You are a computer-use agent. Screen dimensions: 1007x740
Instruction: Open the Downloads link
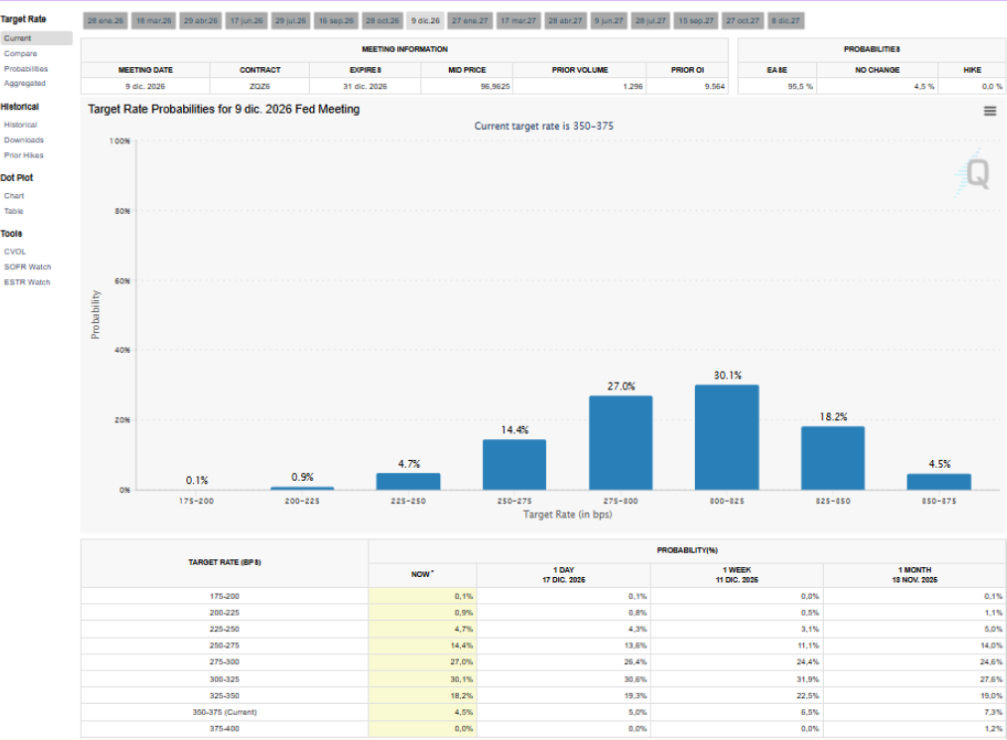click(24, 140)
